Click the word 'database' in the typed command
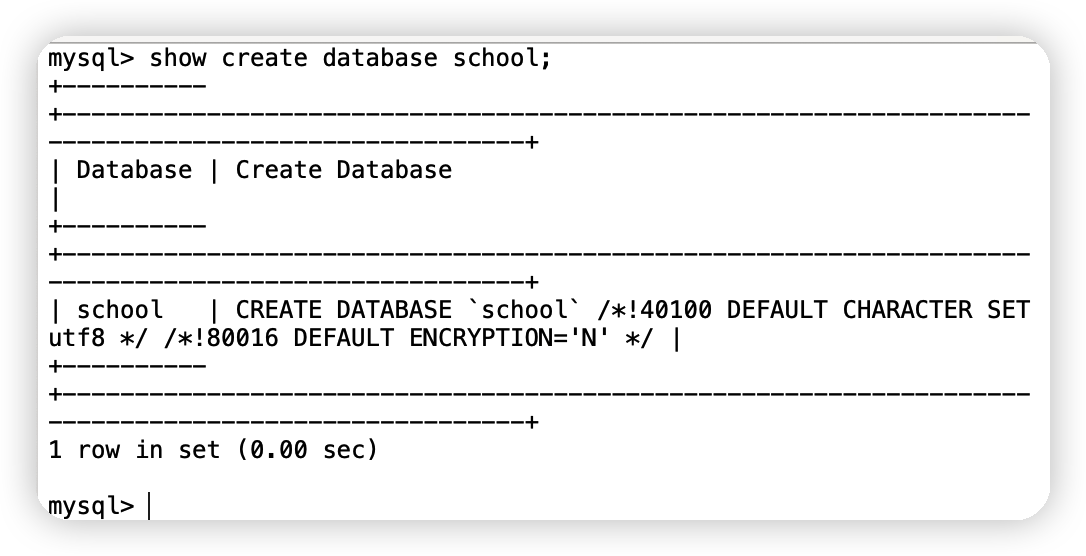Viewport: 1086px width, 556px height. click(380, 58)
